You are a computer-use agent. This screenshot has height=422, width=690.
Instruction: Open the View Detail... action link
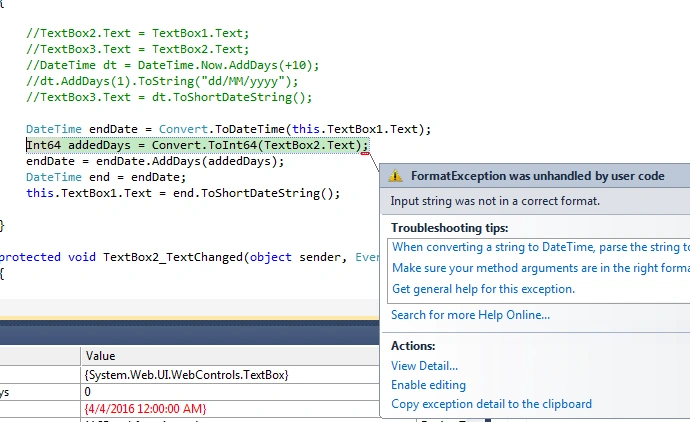424,366
